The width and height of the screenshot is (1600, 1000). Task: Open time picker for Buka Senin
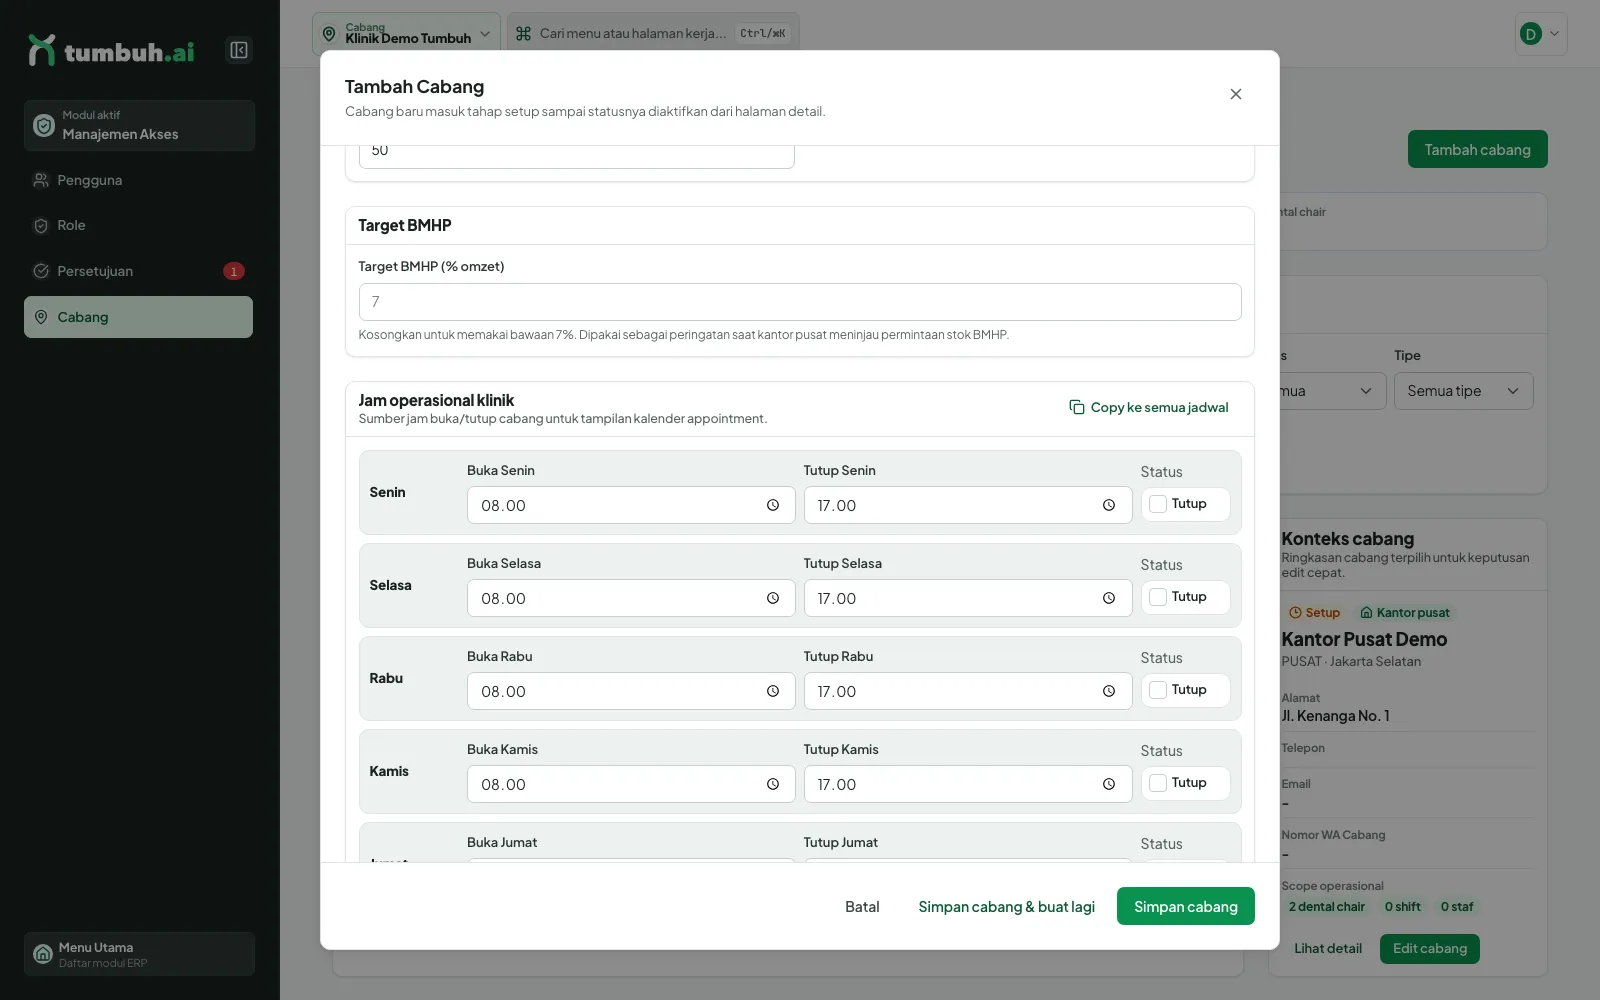pyautogui.click(x=773, y=505)
